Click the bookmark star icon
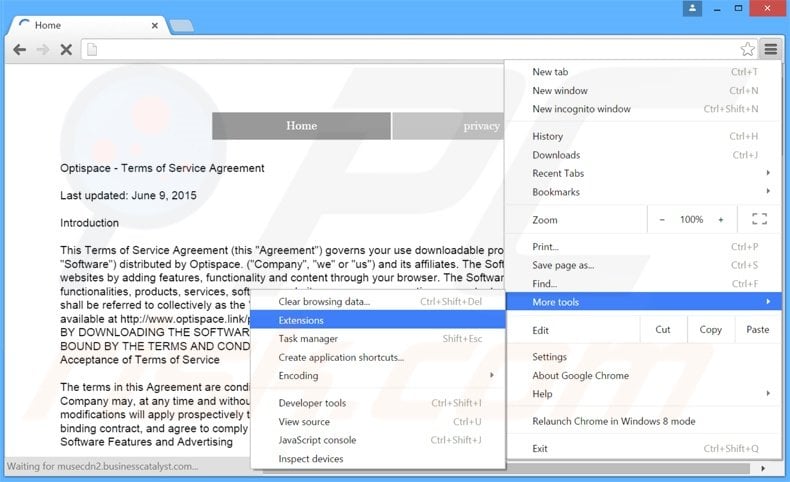This screenshot has height=482, width=790. click(x=748, y=49)
